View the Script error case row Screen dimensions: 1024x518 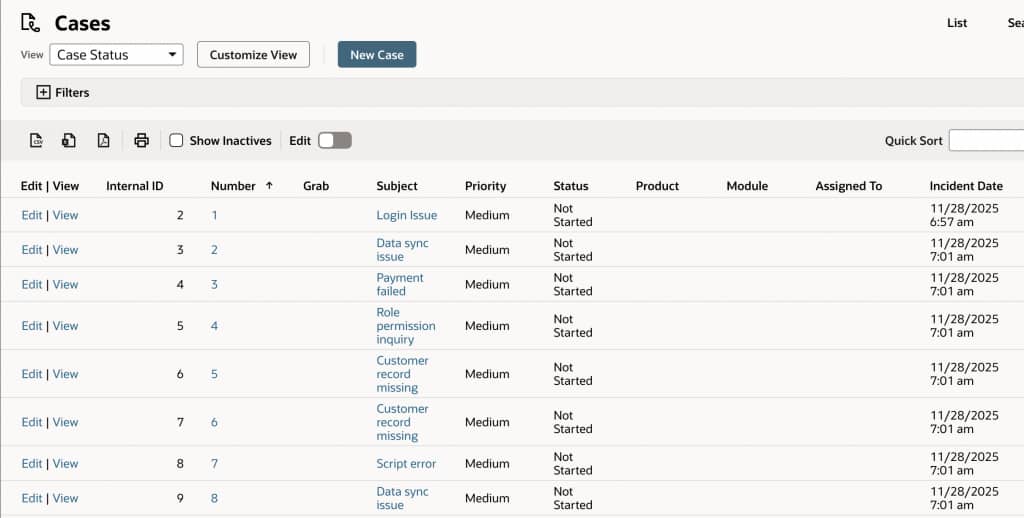click(x=66, y=464)
